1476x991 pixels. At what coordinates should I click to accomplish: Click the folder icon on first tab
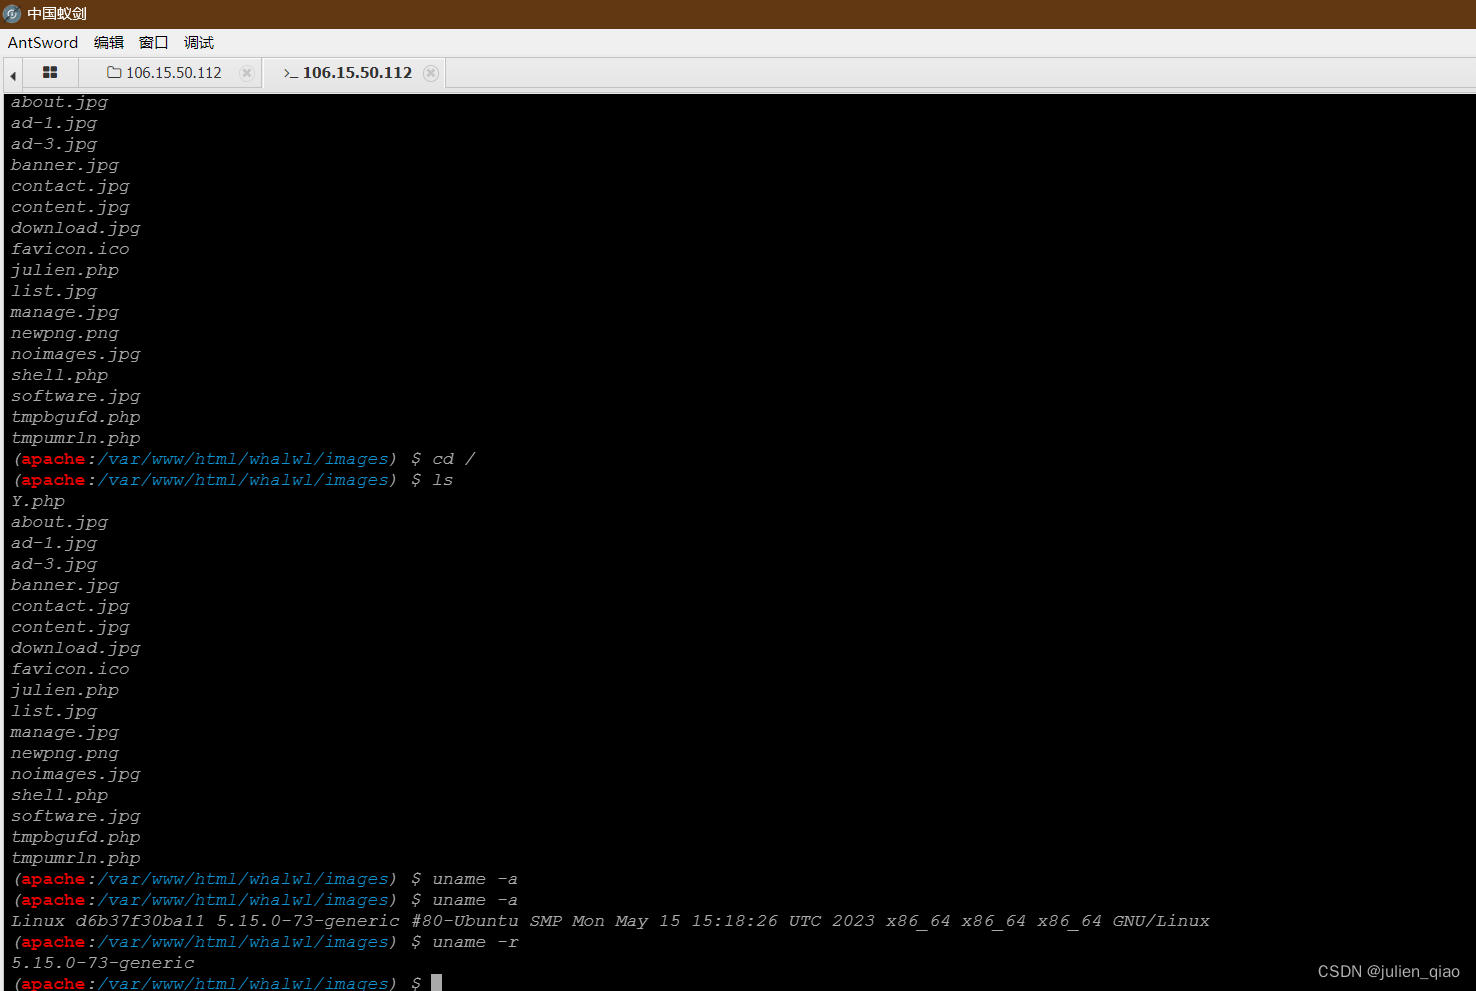coord(114,73)
